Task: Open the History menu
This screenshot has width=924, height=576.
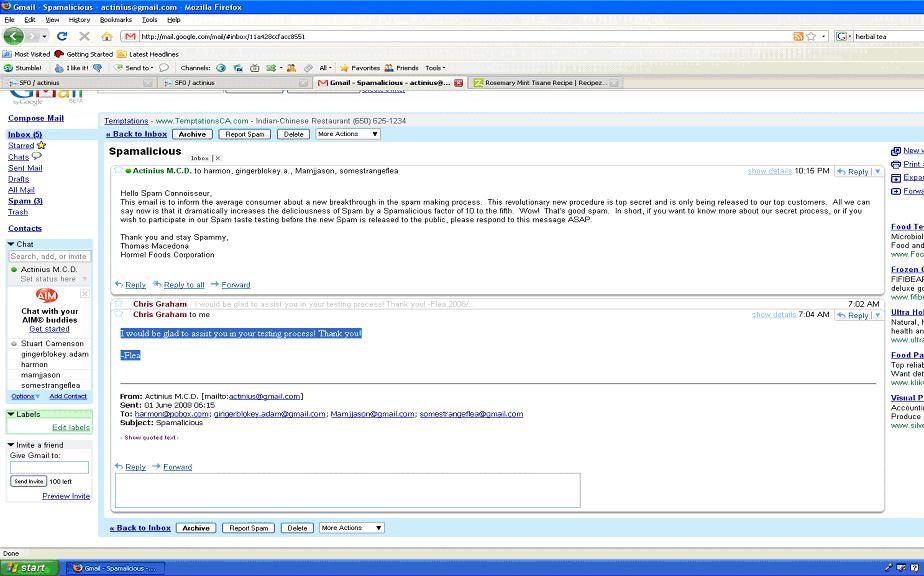Action: coord(79,19)
